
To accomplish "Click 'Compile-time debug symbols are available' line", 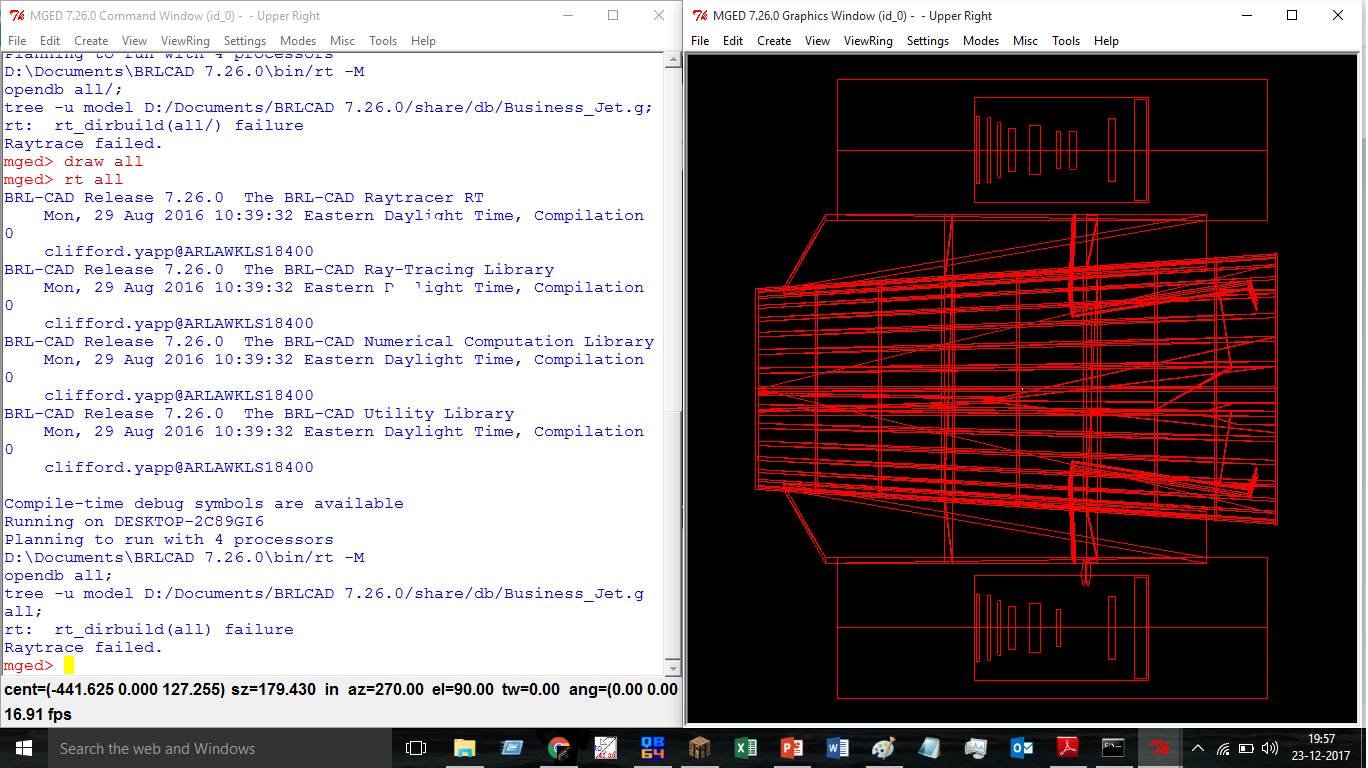I will pyautogui.click(x=204, y=504).
